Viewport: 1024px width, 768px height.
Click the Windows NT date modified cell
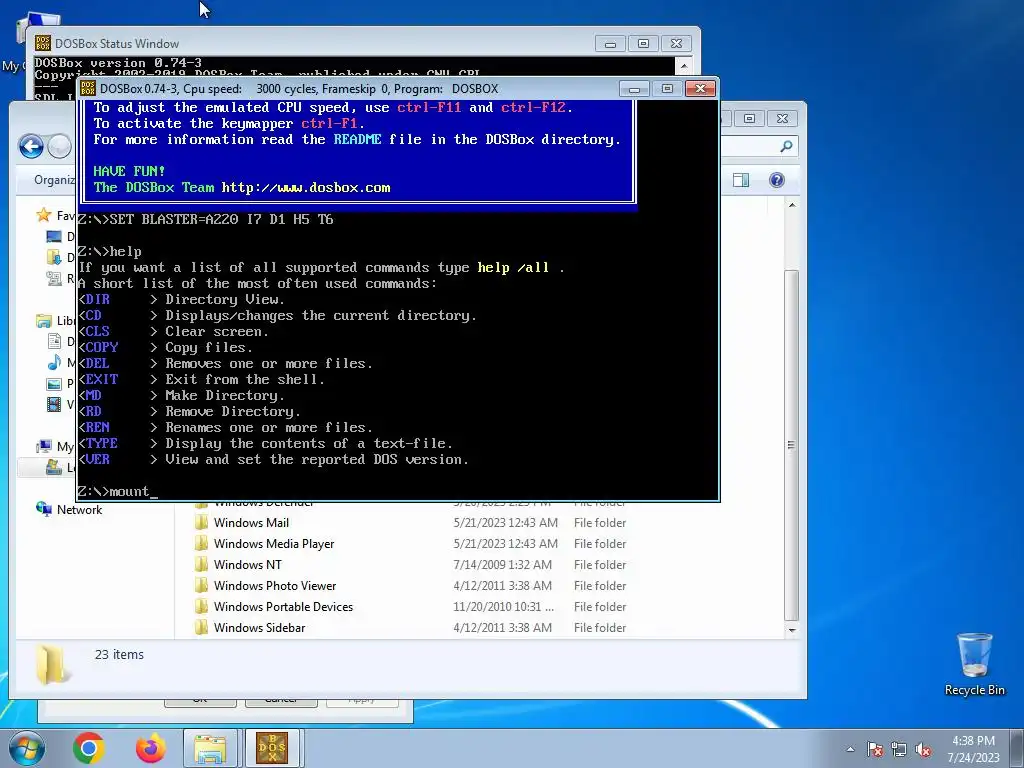[502, 564]
